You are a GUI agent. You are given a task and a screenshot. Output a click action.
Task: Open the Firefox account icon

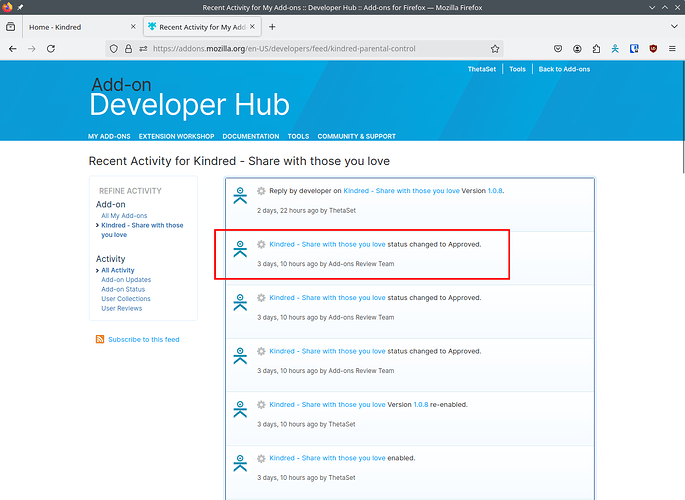click(x=577, y=49)
